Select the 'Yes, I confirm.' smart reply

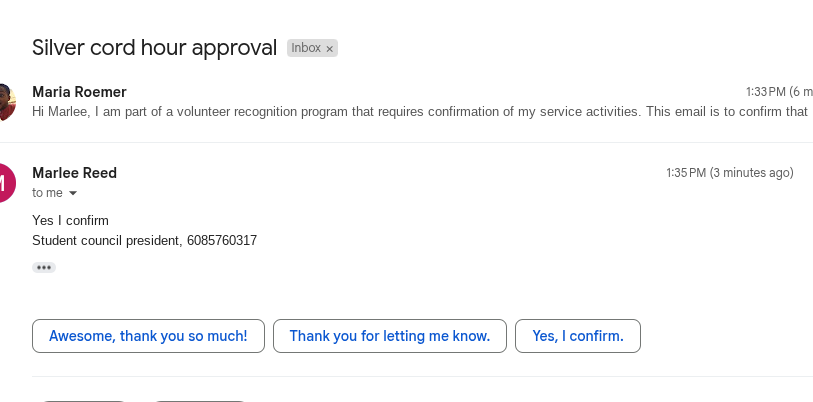(x=578, y=336)
